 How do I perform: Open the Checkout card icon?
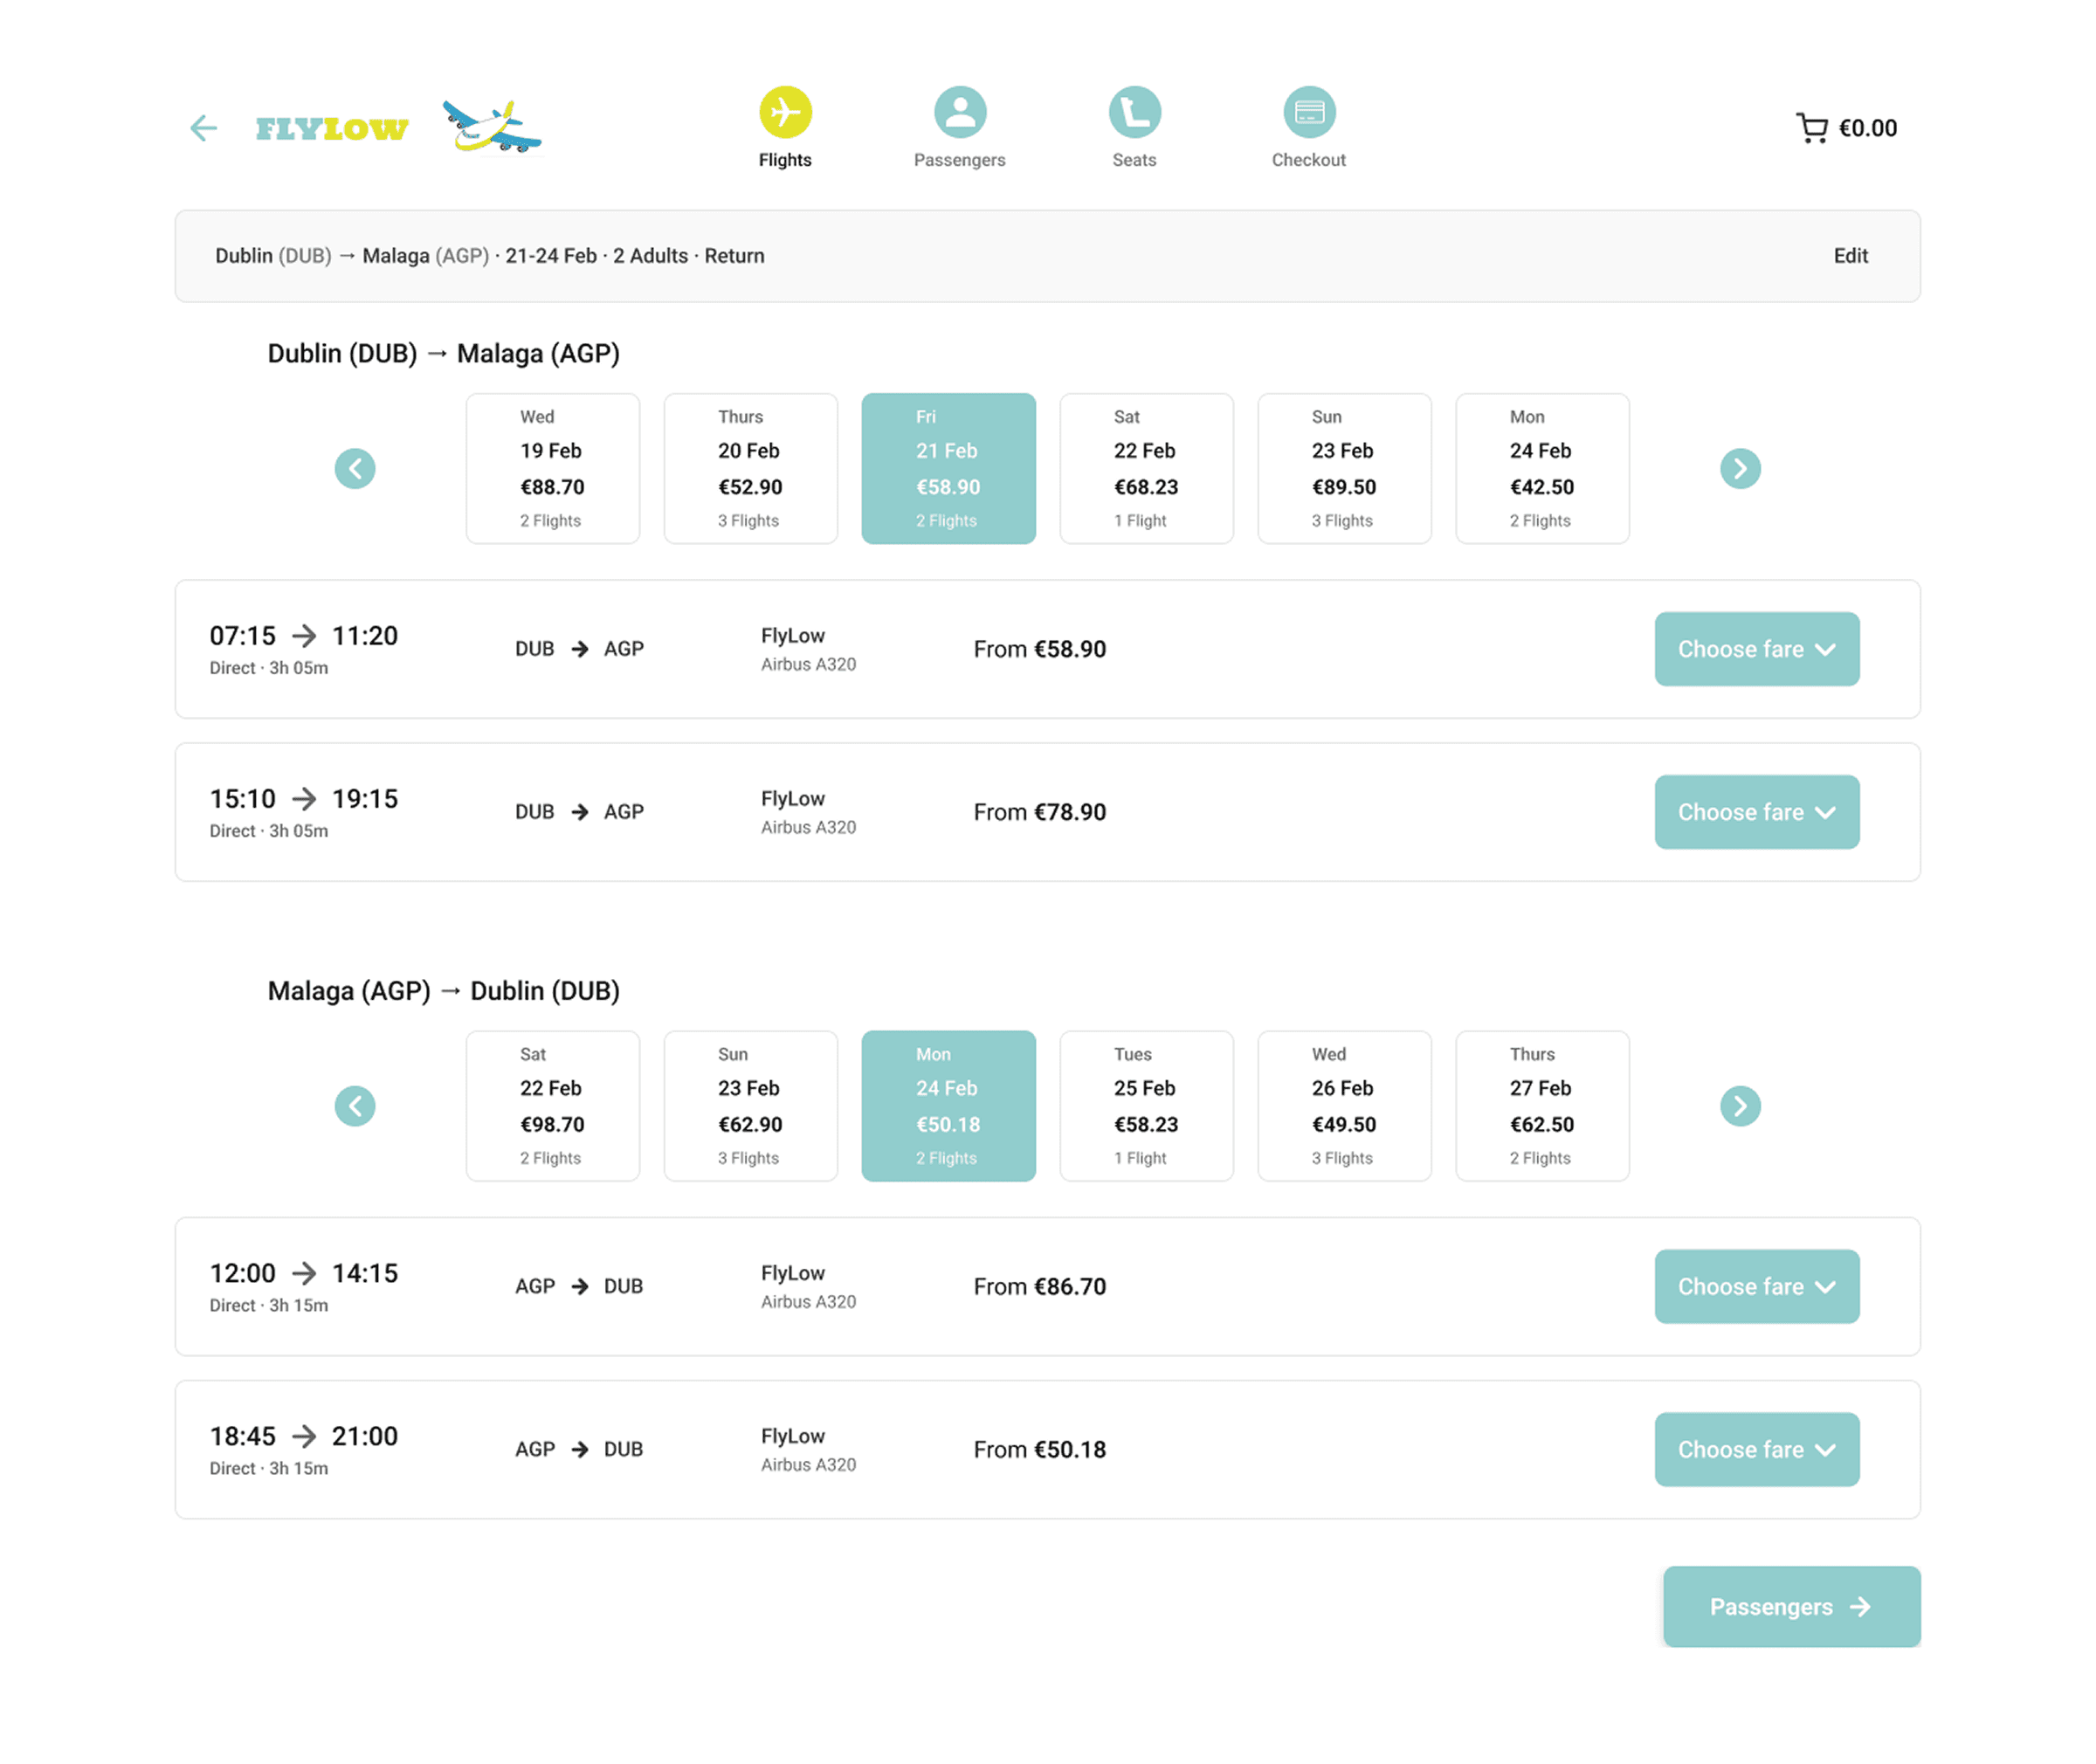pyautogui.click(x=1308, y=112)
